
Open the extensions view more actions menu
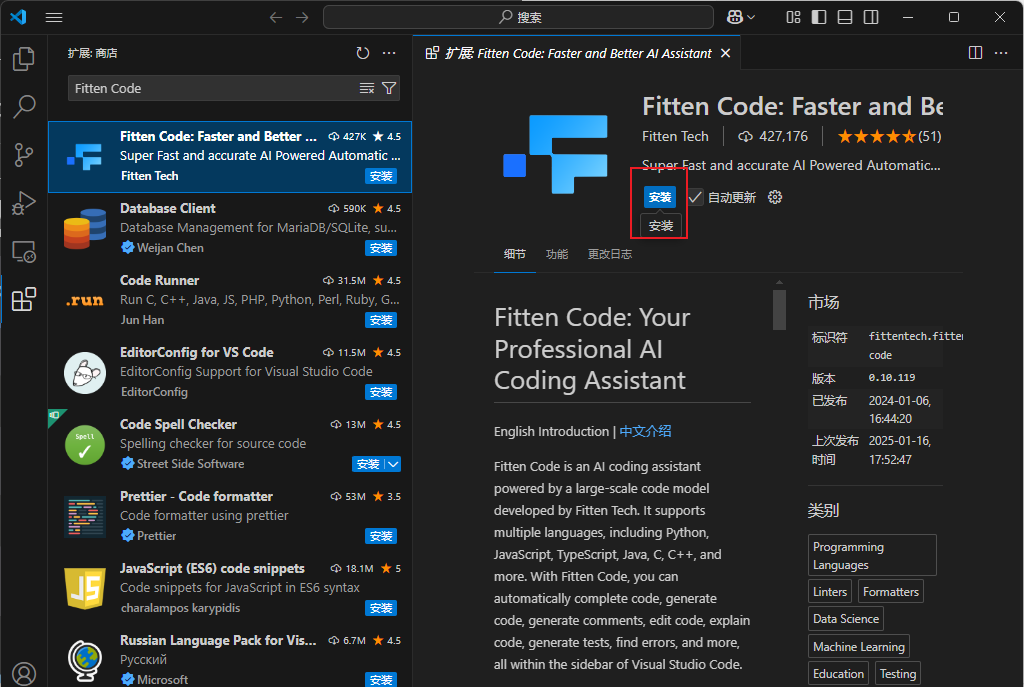coord(389,53)
